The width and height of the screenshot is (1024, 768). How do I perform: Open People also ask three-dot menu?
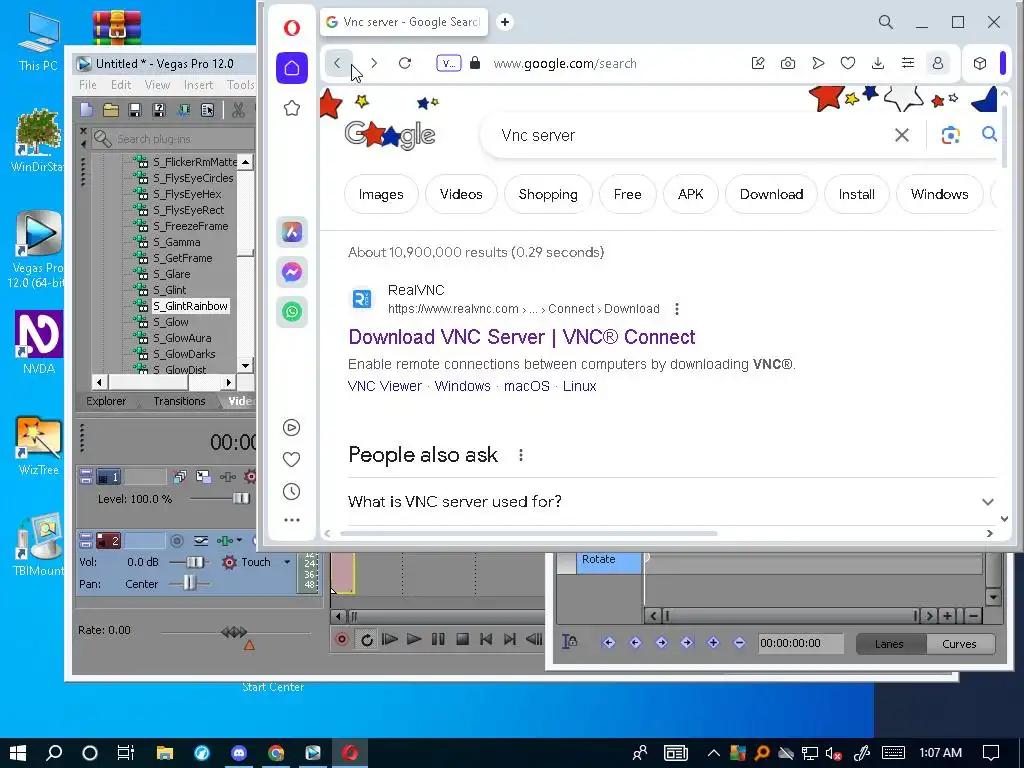pyautogui.click(x=520, y=455)
